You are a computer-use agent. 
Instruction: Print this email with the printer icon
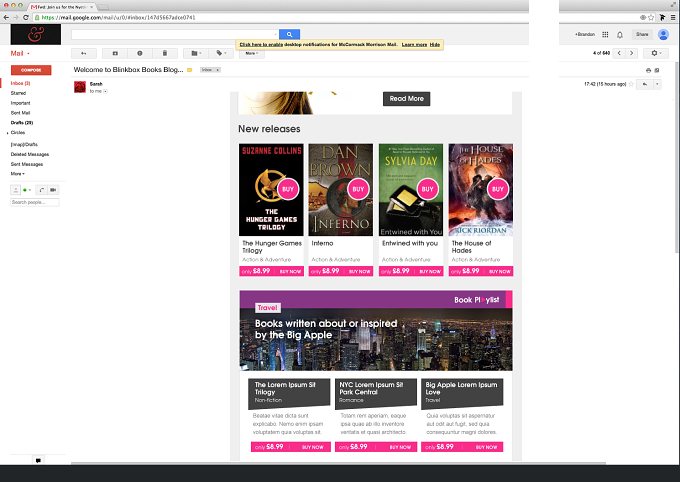648,70
